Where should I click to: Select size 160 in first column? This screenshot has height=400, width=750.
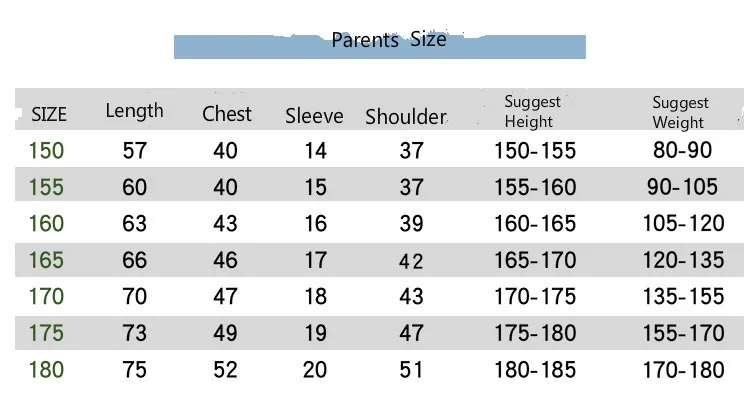pos(46,223)
